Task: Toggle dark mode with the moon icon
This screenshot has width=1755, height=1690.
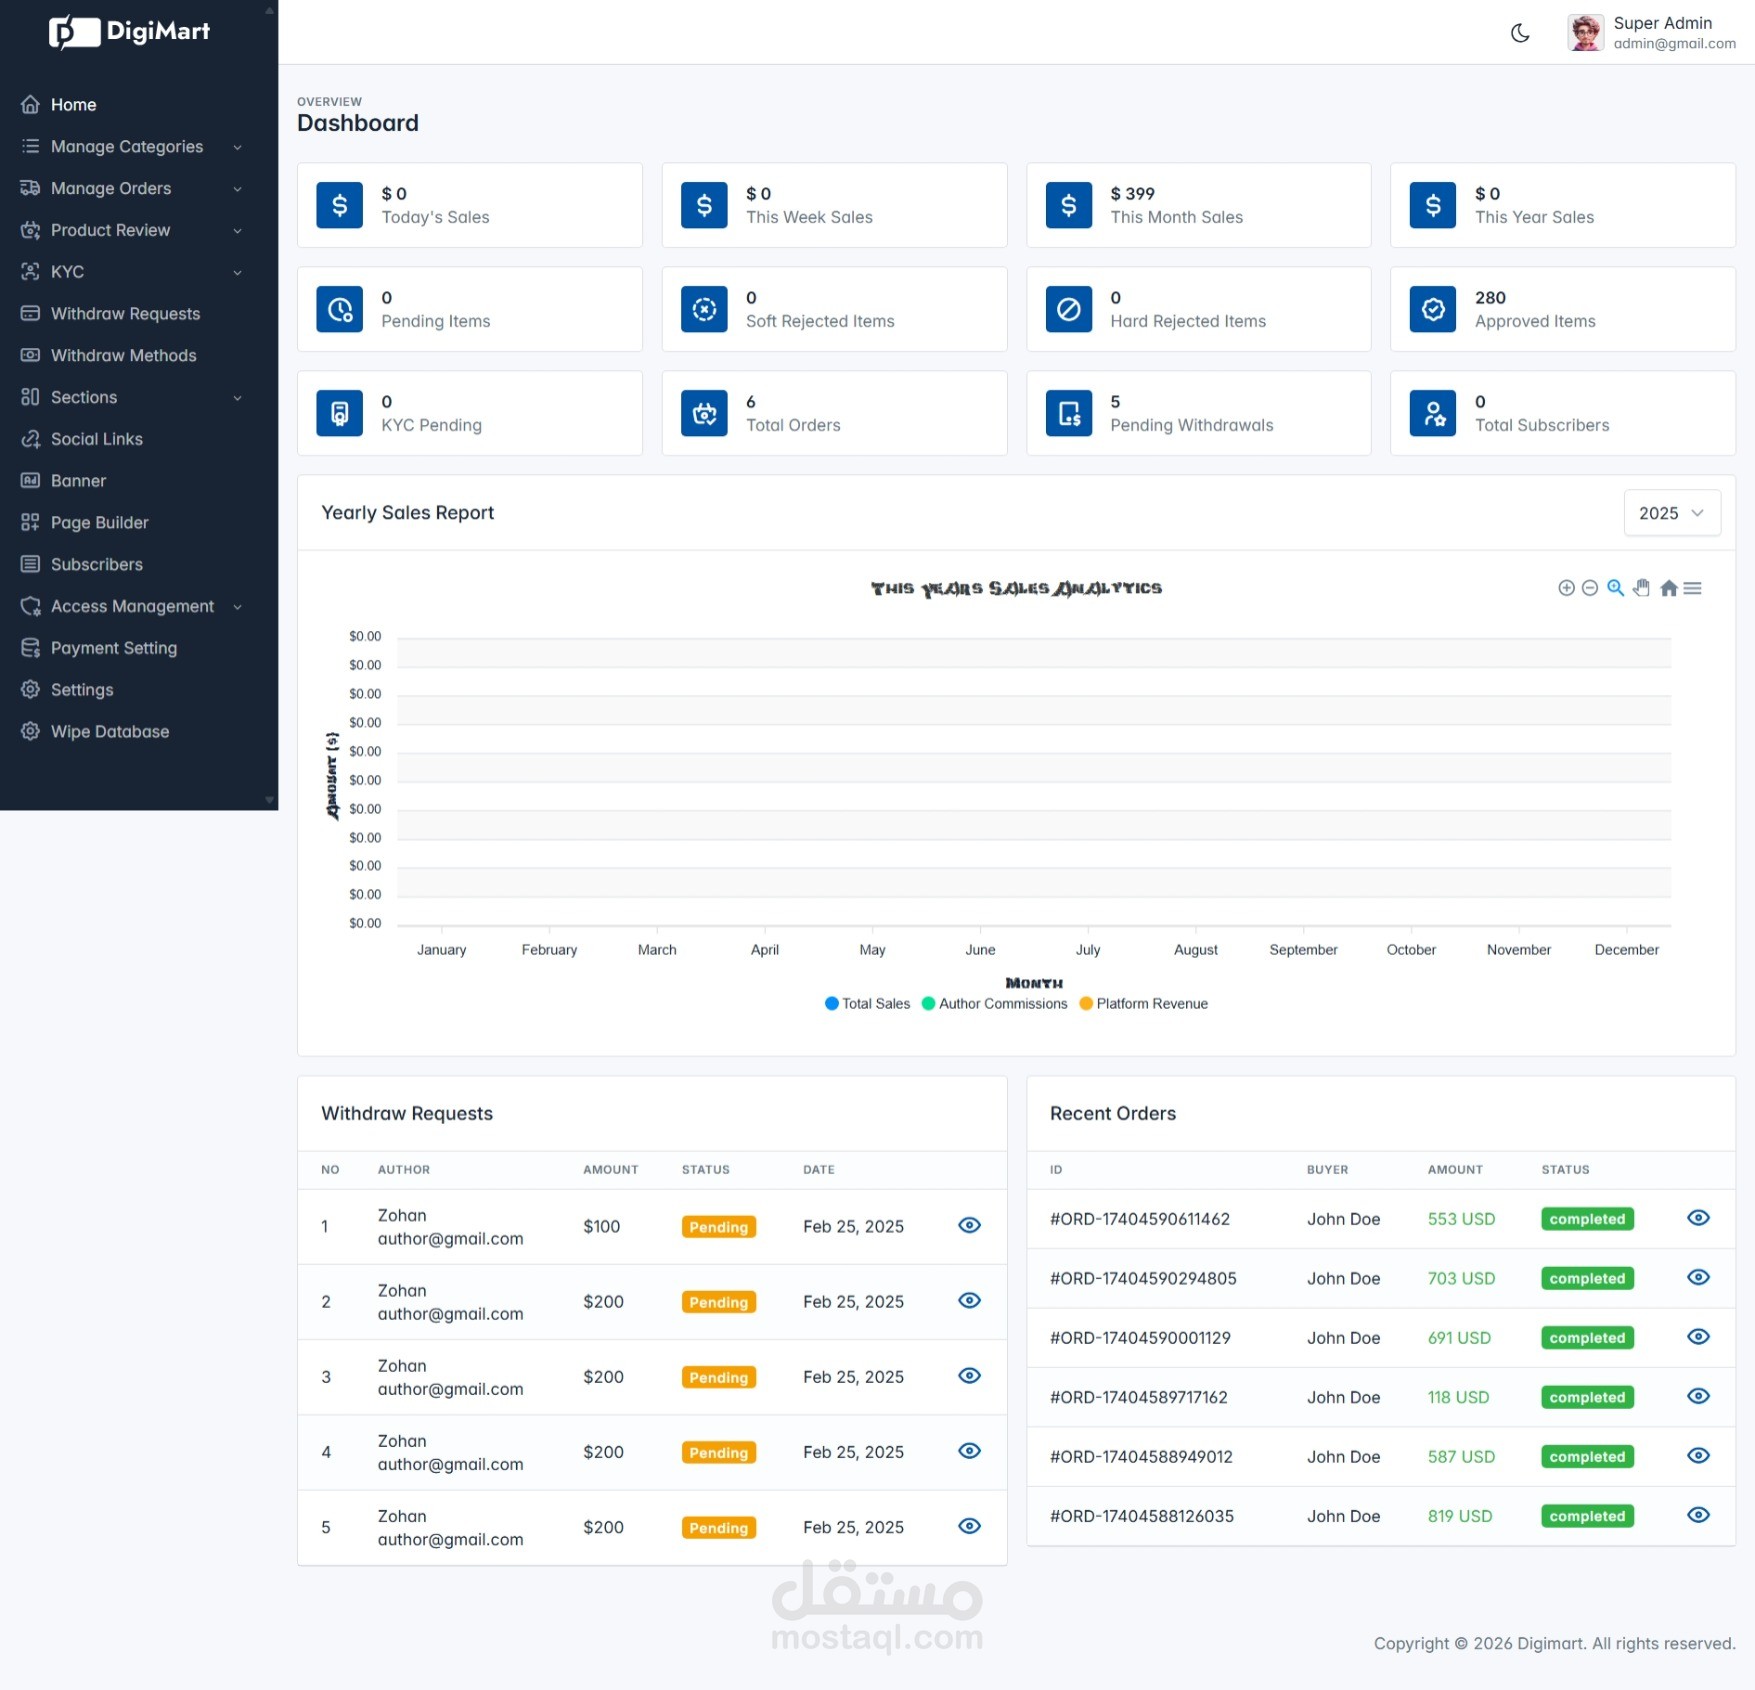Action: point(1520,33)
